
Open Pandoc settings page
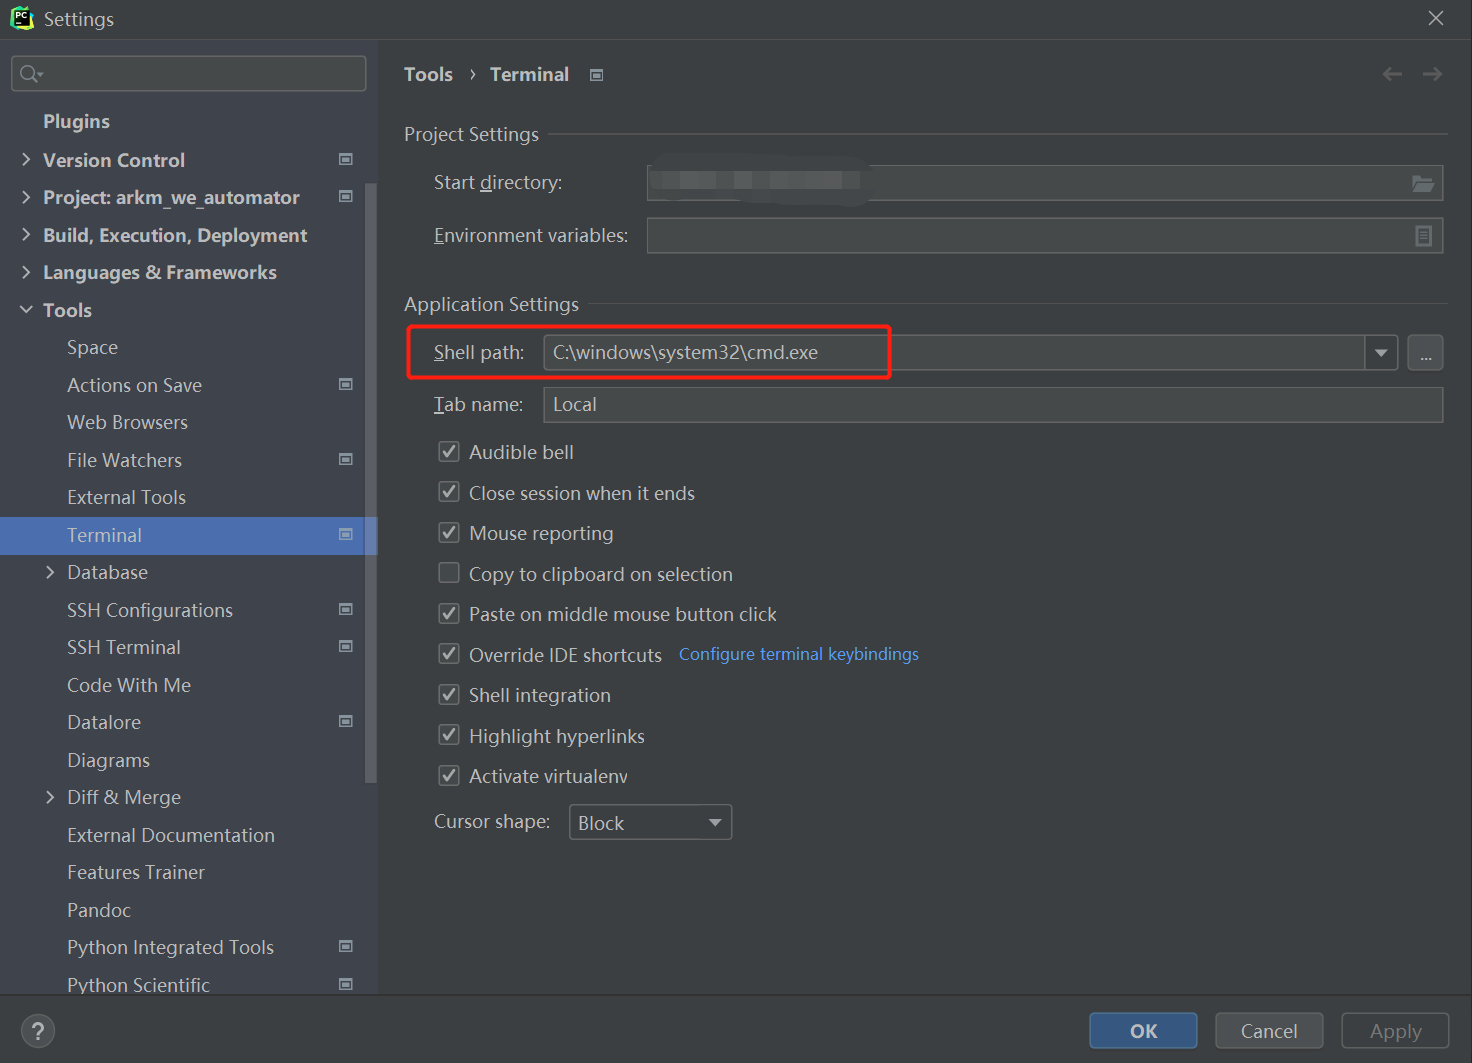(99, 910)
